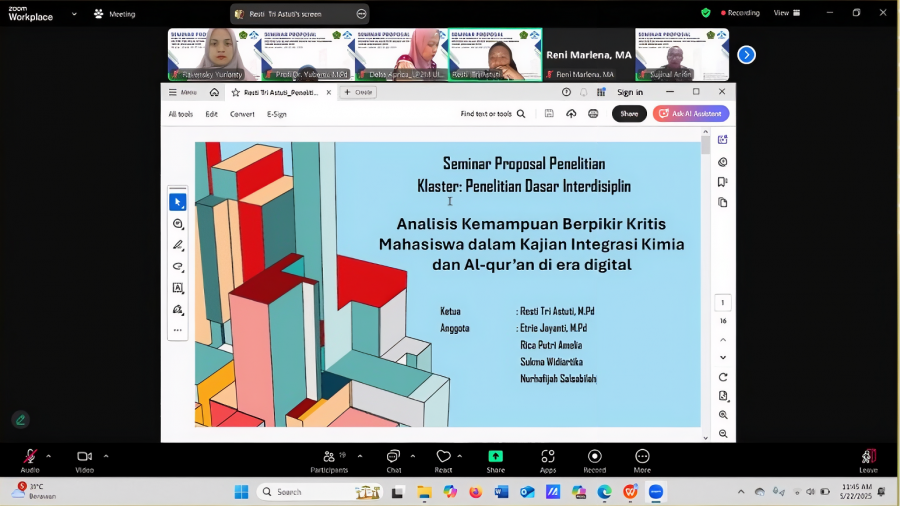Click the Acrobat zoom out magnifier

[723, 434]
